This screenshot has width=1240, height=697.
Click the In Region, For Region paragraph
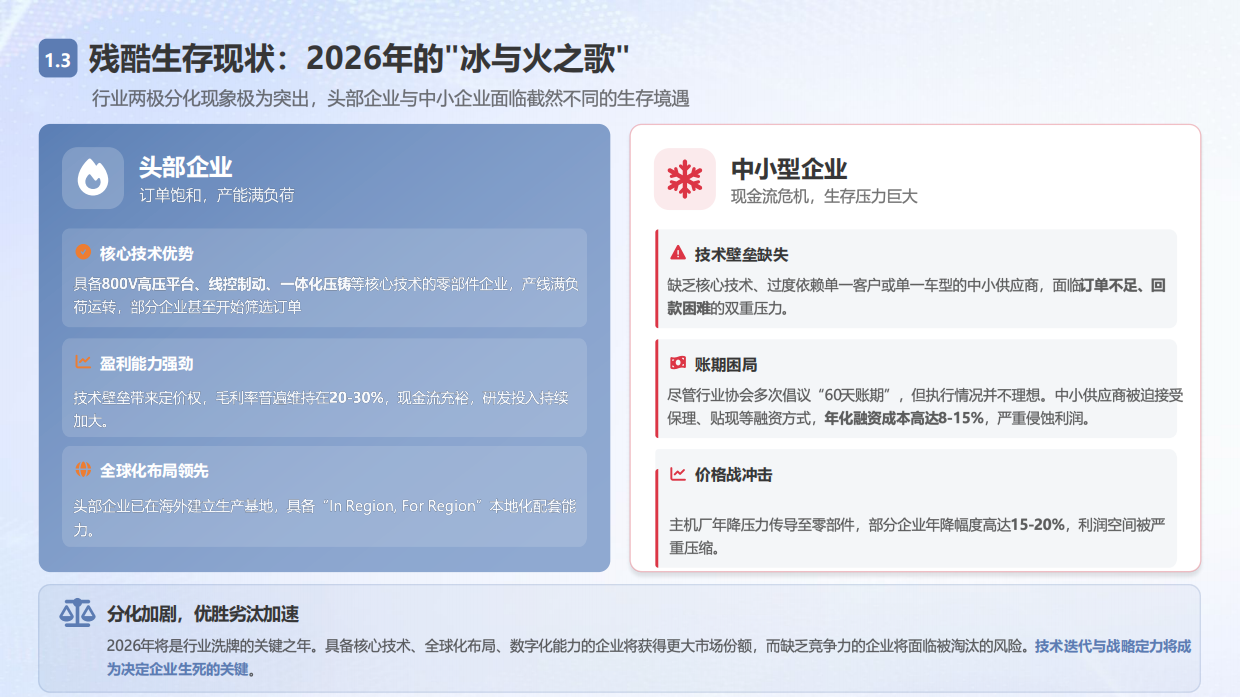(x=325, y=517)
